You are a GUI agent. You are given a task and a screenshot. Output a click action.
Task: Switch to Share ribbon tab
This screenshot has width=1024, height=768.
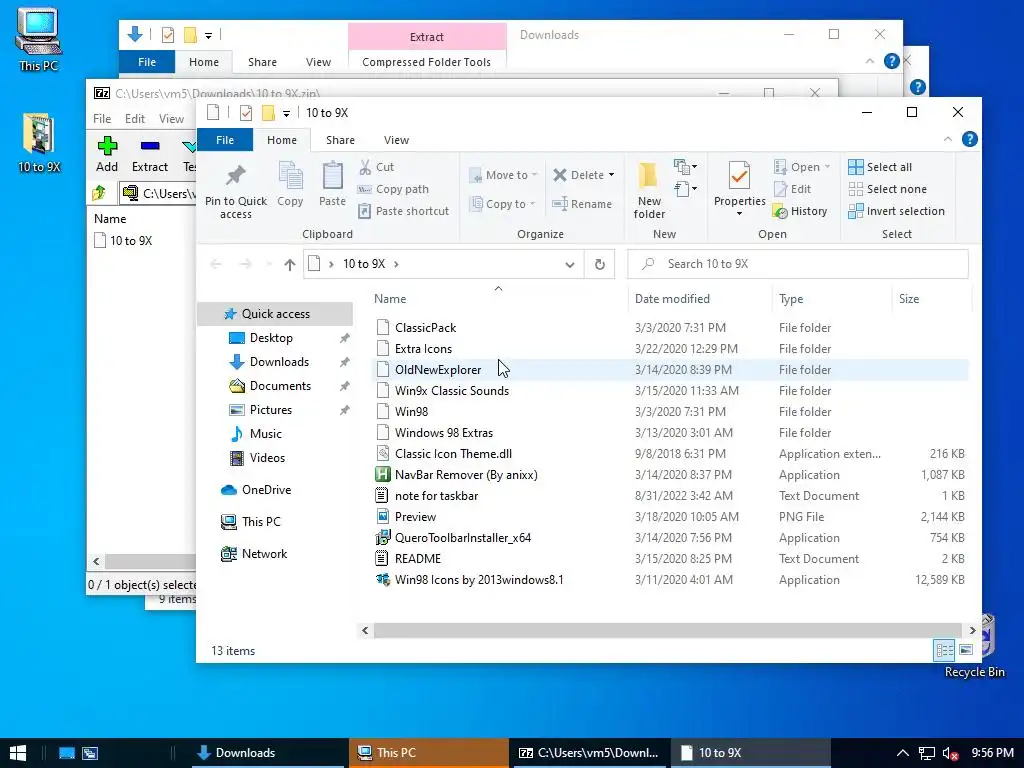pyautogui.click(x=340, y=140)
